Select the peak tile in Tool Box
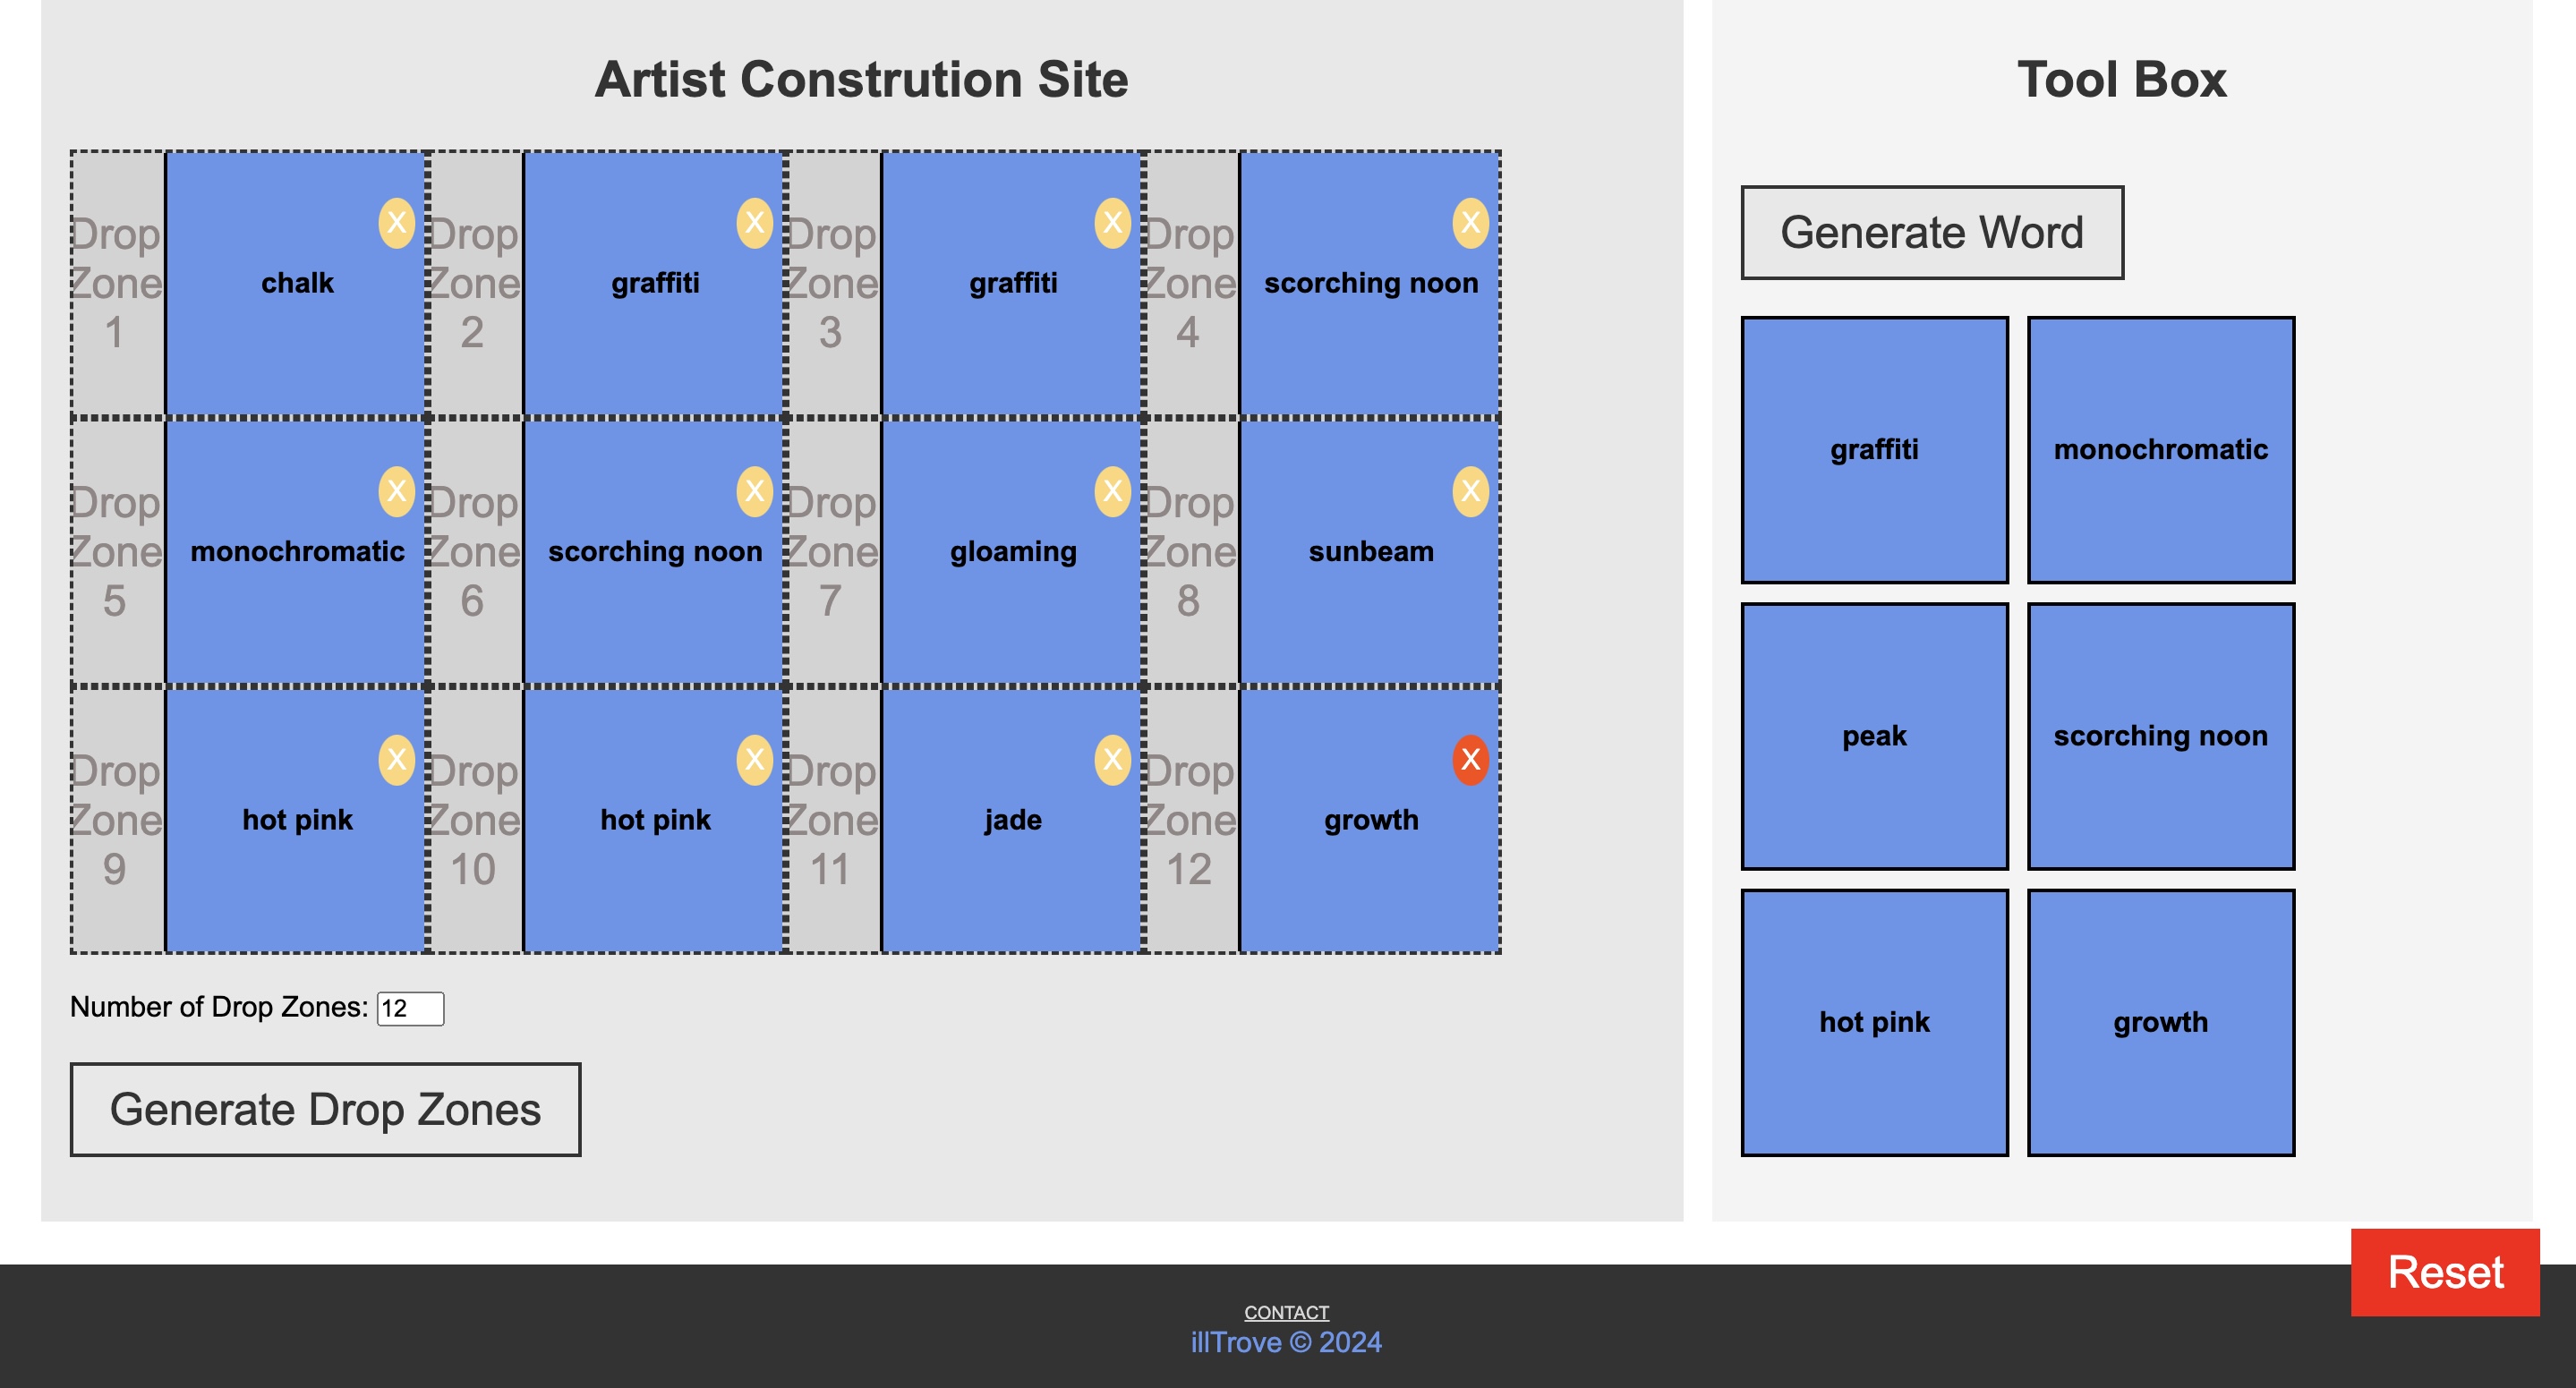Screen dimensions: 2576x1388 click(1874, 736)
